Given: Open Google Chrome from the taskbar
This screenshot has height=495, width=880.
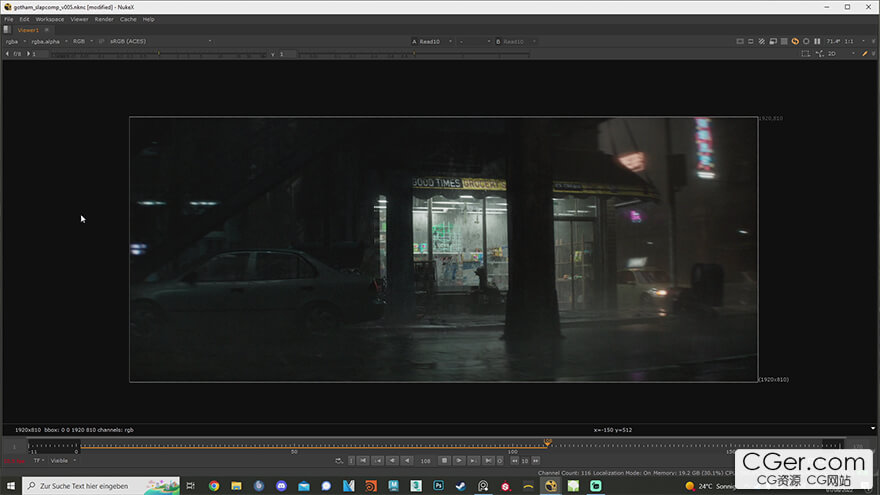Looking at the screenshot, I should point(214,486).
